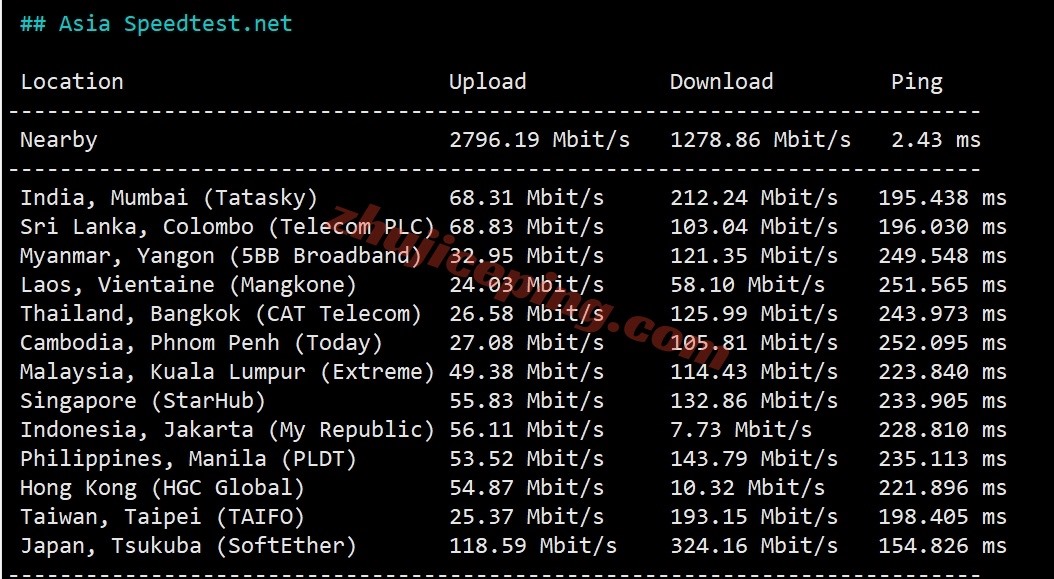1054x579 pixels.
Task: Click the Download column header
Action: pyautogui.click(x=721, y=82)
